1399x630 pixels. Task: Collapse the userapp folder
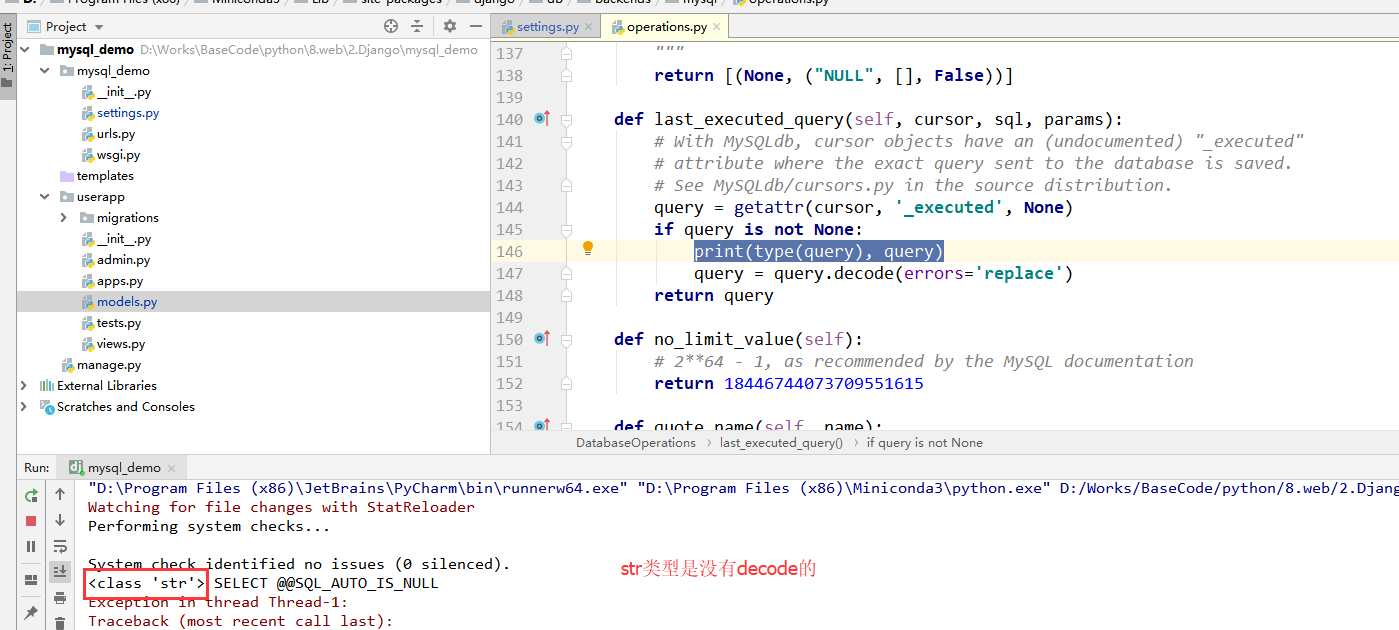tap(45, 197)
